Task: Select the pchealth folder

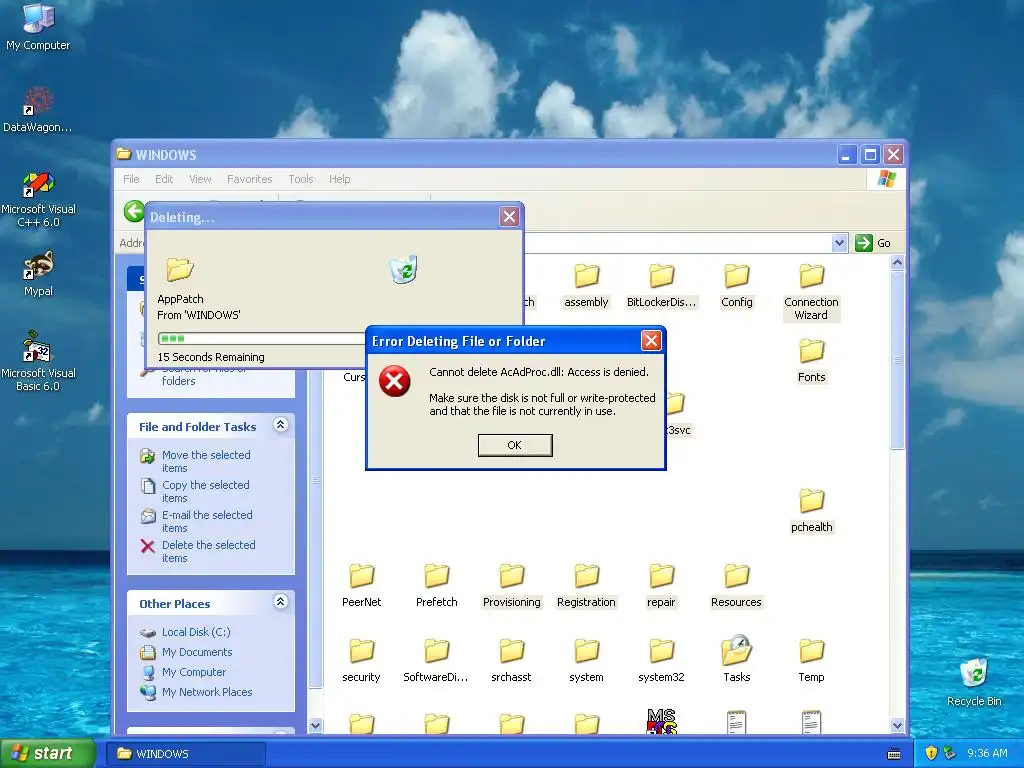Action: 811,510
